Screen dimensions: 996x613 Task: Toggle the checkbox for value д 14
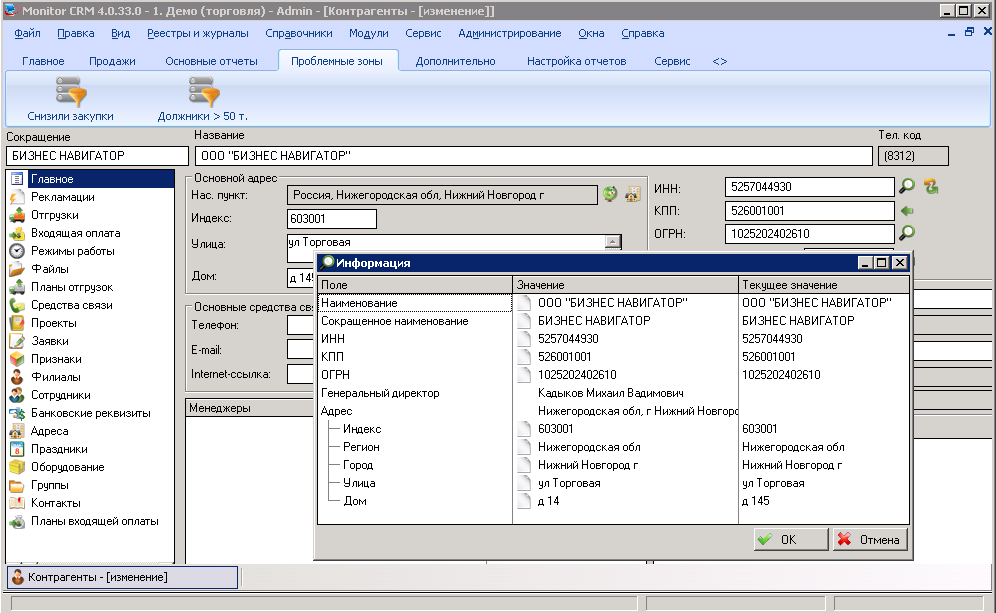tap(524, 501)
